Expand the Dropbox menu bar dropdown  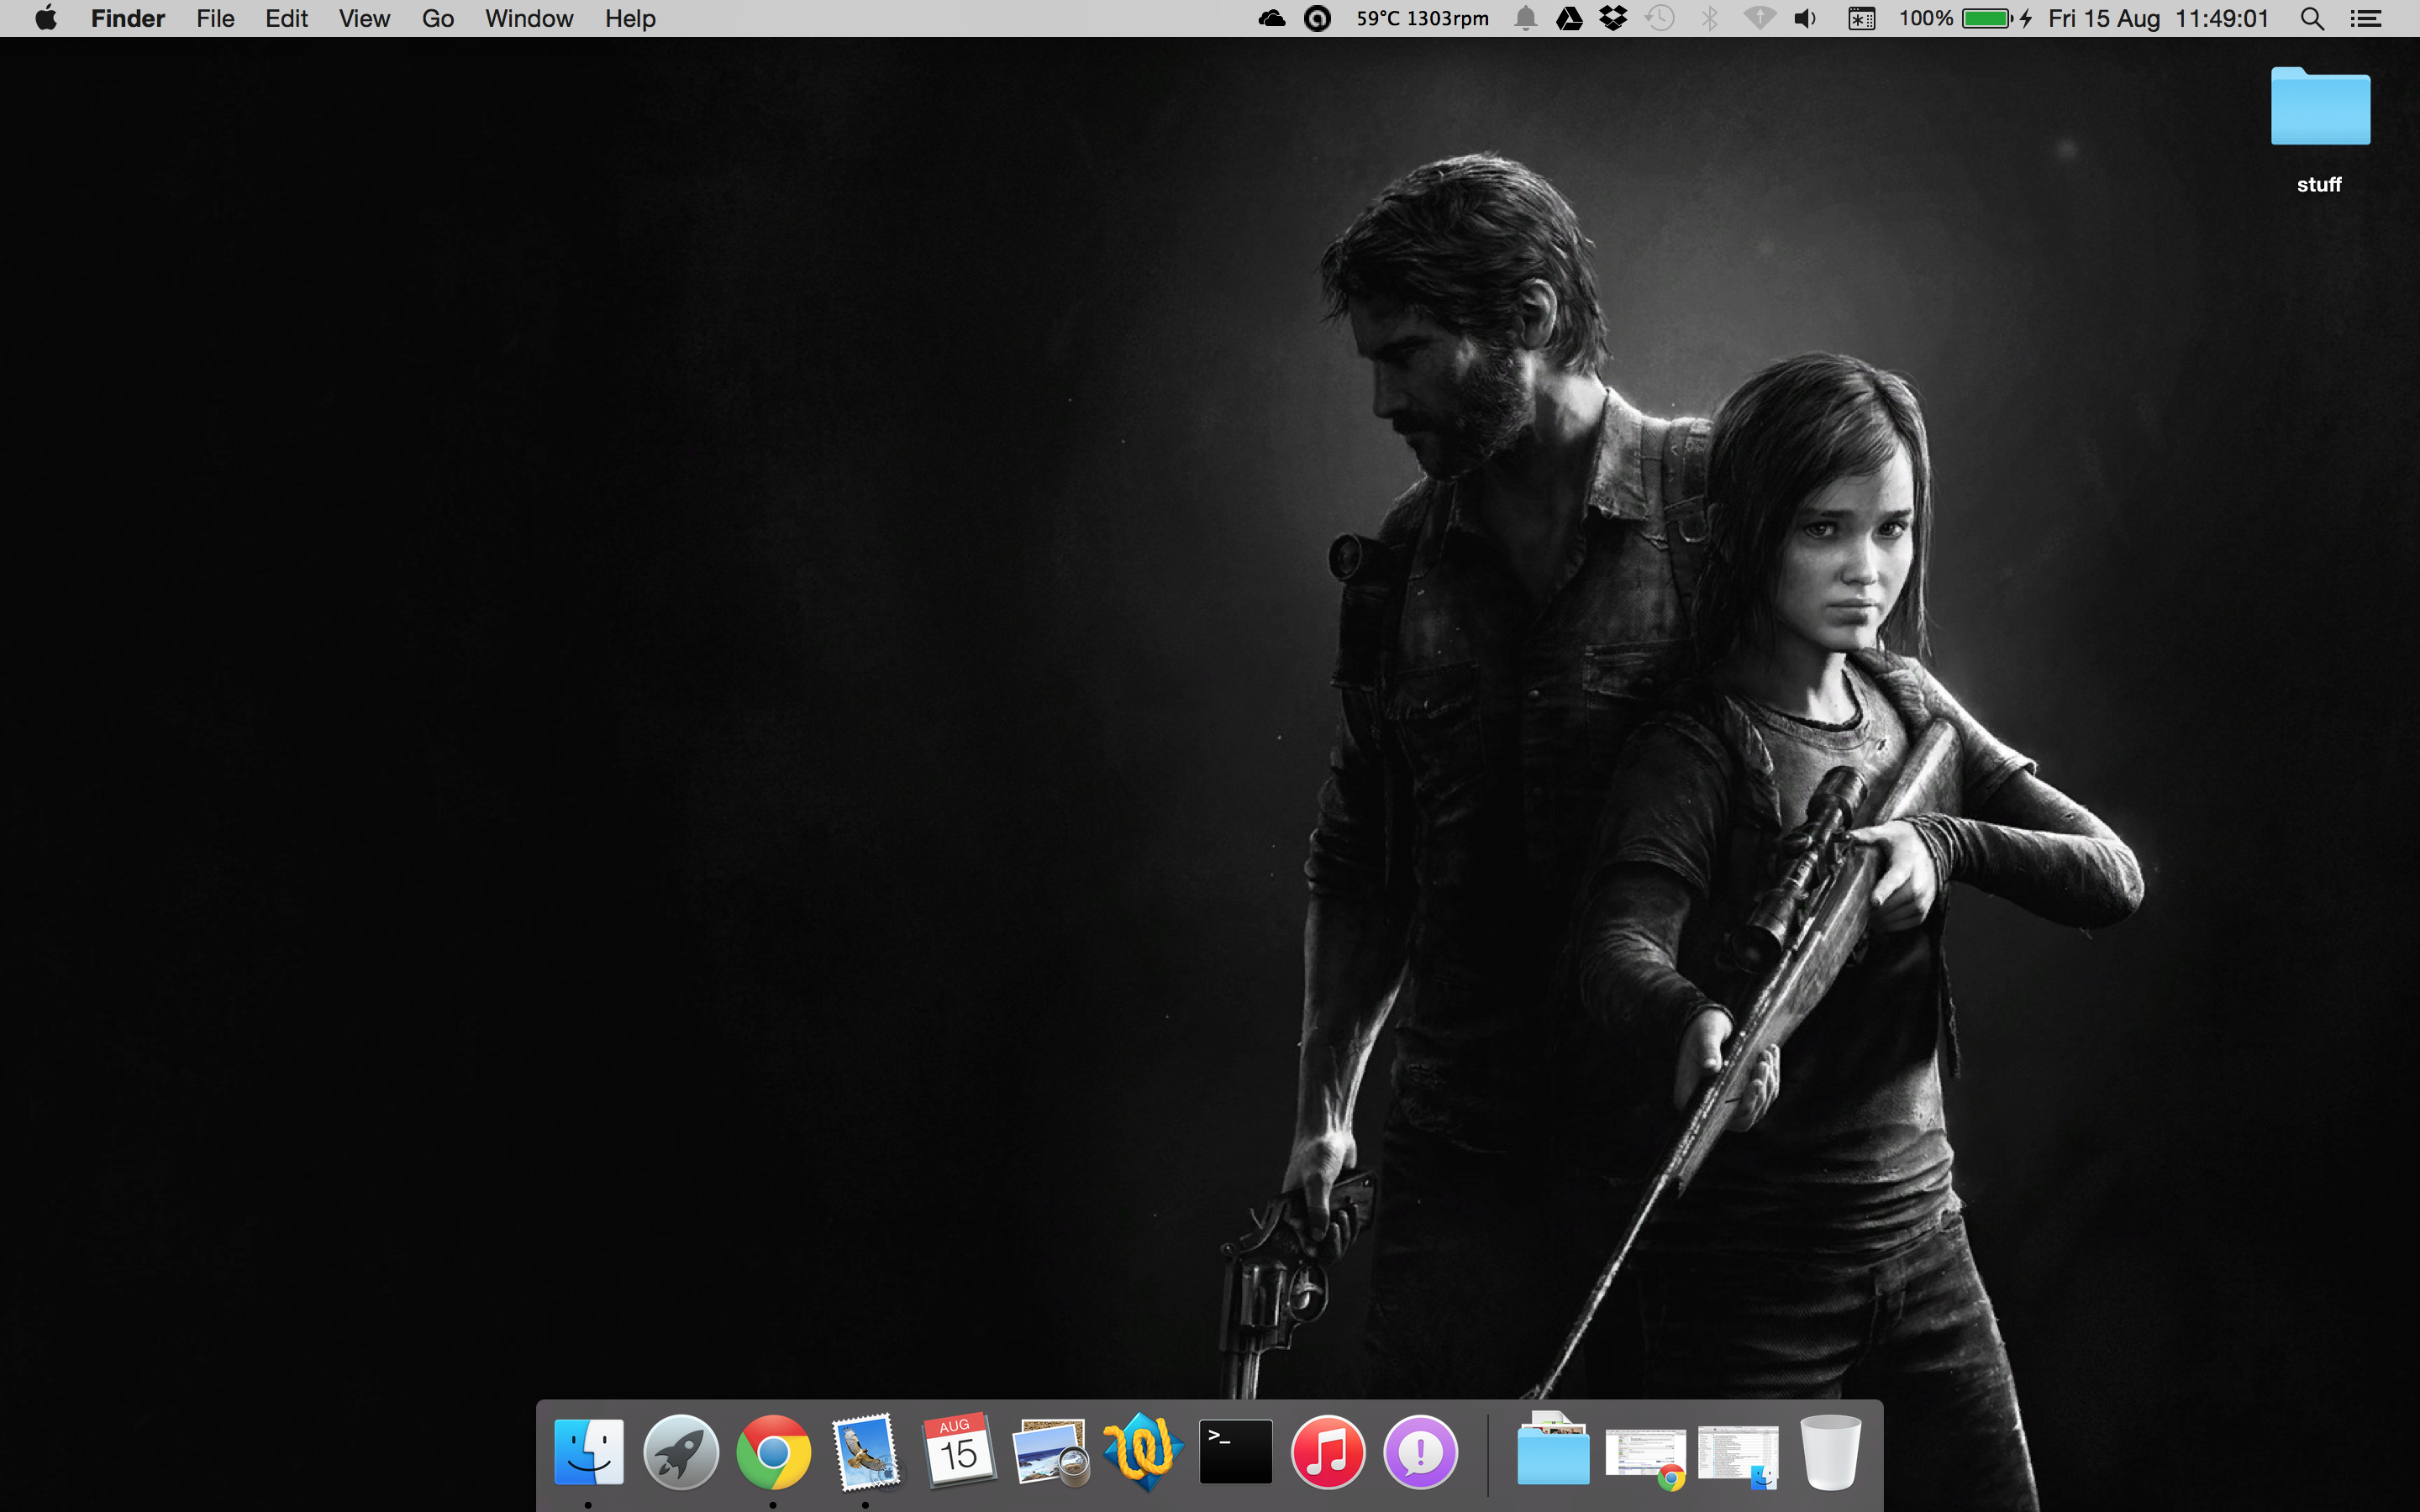pos(1613,18)
